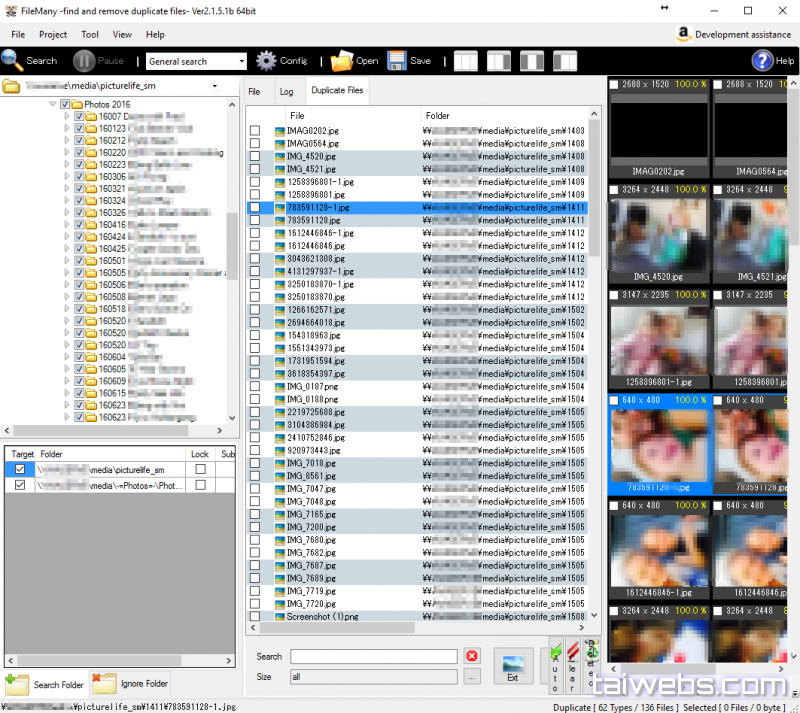Screen dimensions: 800x713
Task: Save results with the floppy disk icon
Action: tap(397, 60)
